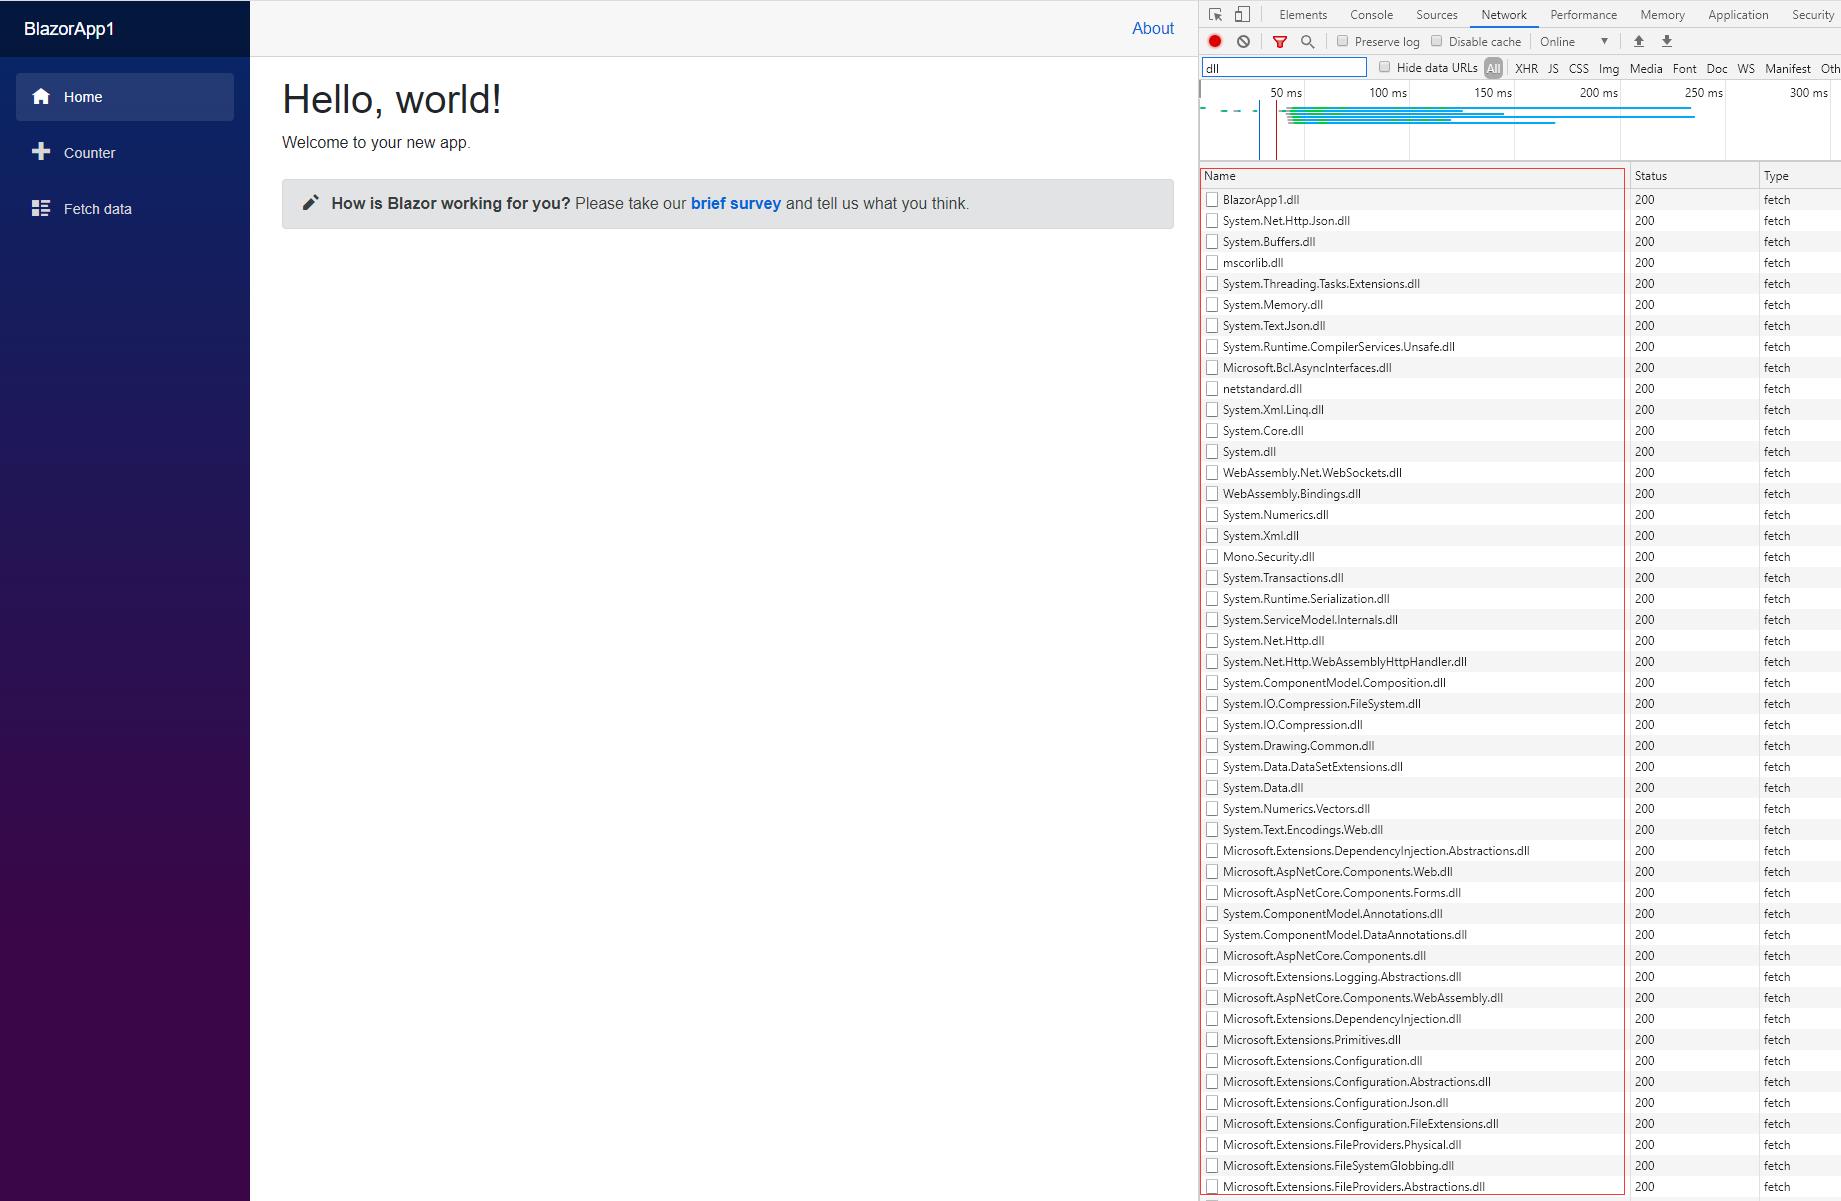The height and width of the screenshot is (1201, 1841).
Task: Click file icon of System.Xml.dll row
Action: (x=1212, y=535)
